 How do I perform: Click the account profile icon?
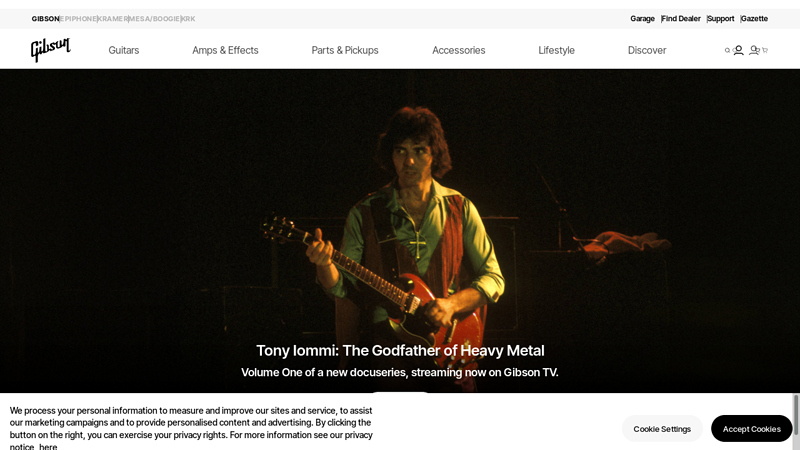[x=738, y=50]
